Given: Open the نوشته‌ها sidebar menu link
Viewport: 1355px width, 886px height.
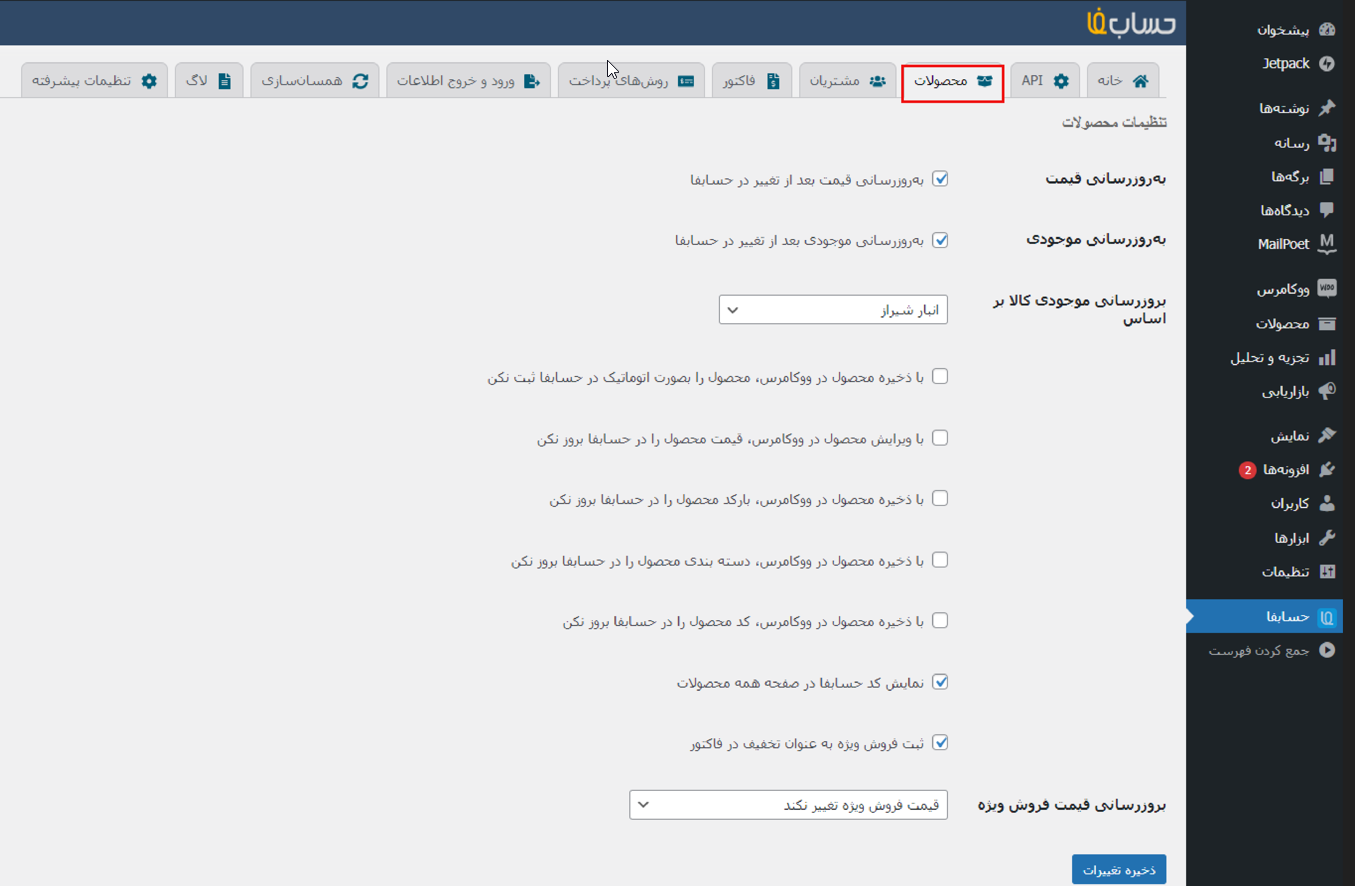Looking at the screenshot, I should click(1285, 108).
